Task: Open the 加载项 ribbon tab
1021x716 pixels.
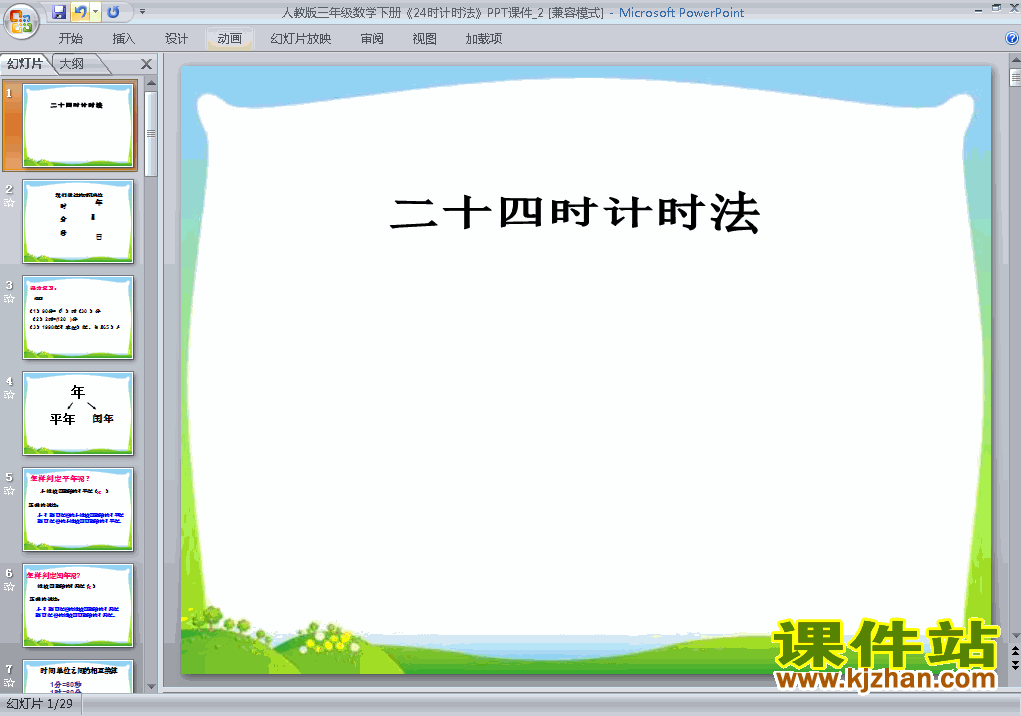Action: pyautogui.click(x=484, y=39)
